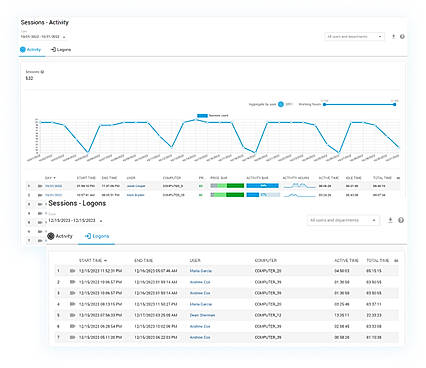Screen dimensions: 426x368
Task: Click the help icon in Sessions - Activity header
Action: [x=402, y=36]
